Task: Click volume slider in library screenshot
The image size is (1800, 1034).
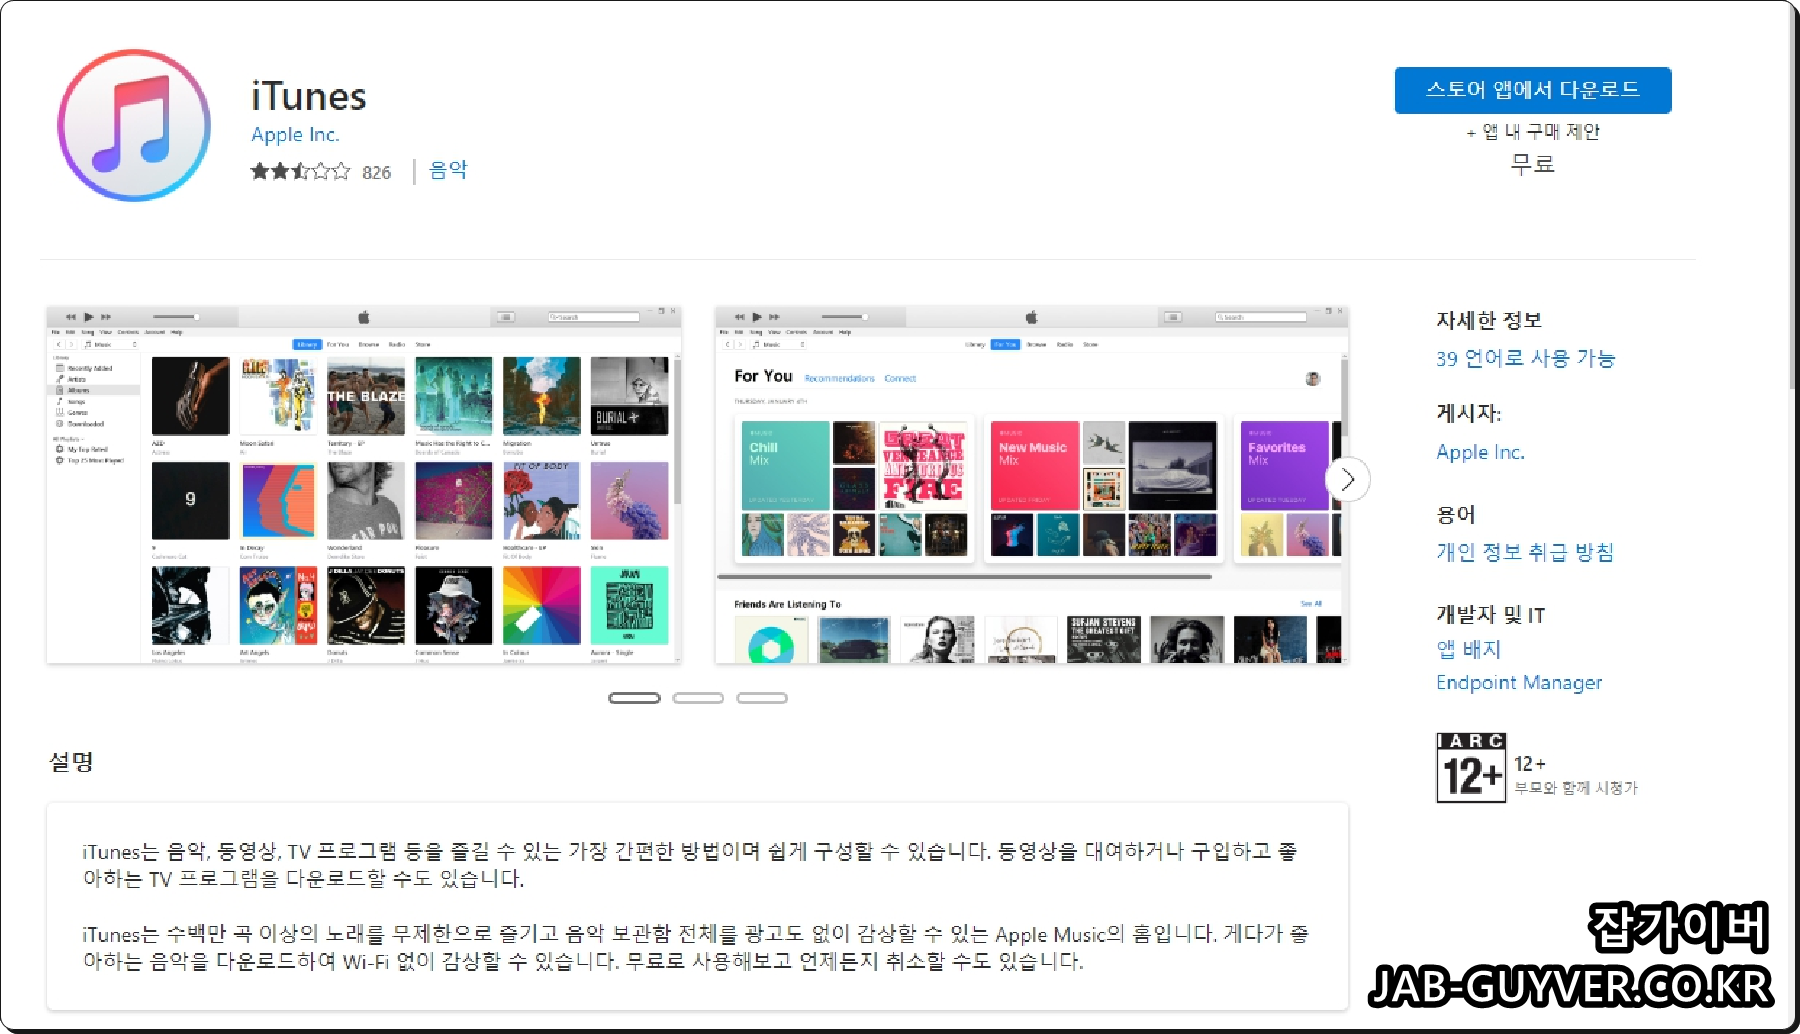Action: 176,317
